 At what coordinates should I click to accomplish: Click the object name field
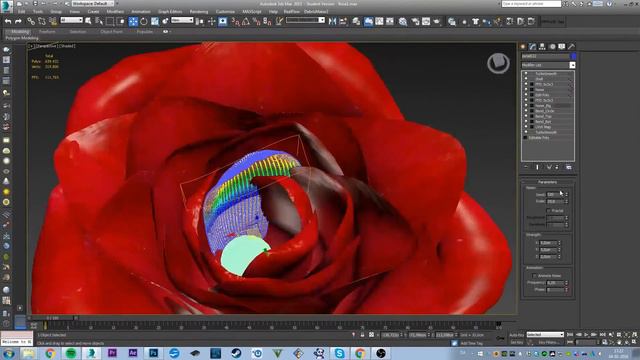click(x=545, y=56)
